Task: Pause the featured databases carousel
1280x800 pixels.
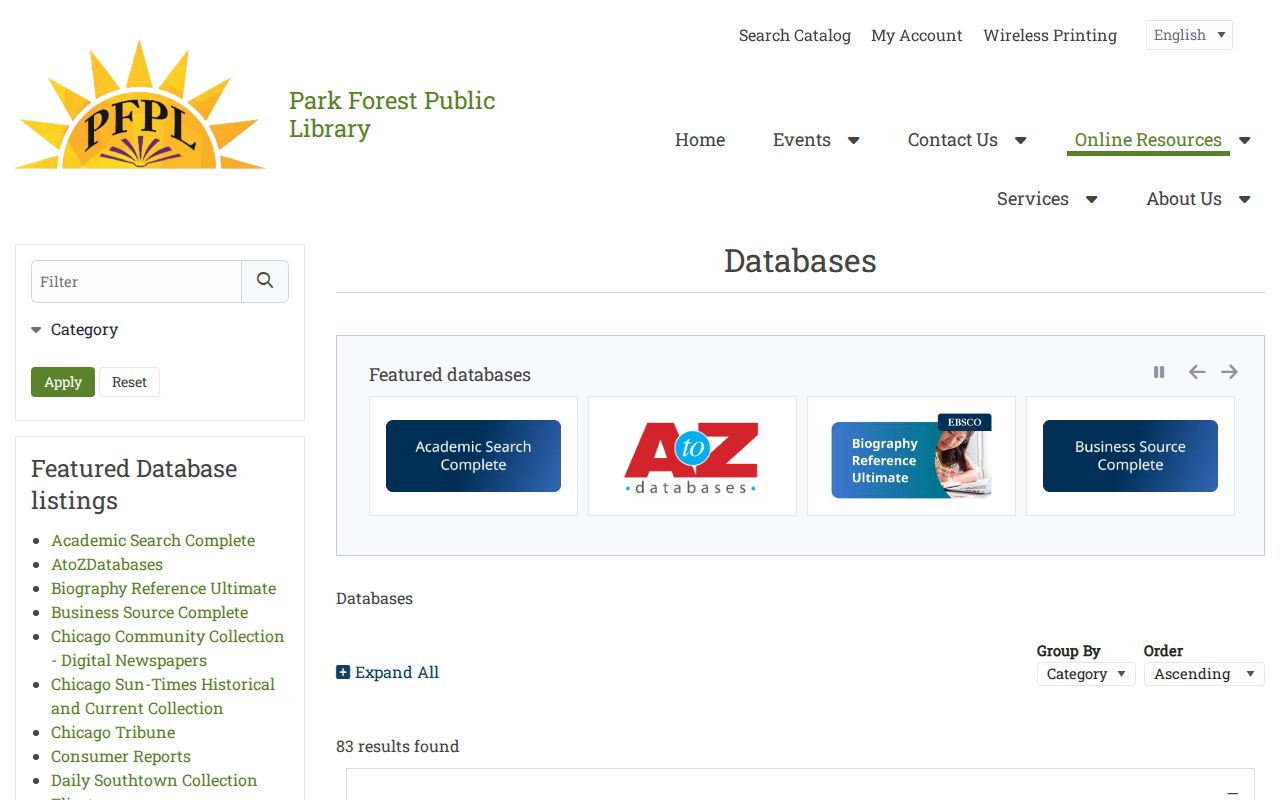Action: pos(1159,372)
